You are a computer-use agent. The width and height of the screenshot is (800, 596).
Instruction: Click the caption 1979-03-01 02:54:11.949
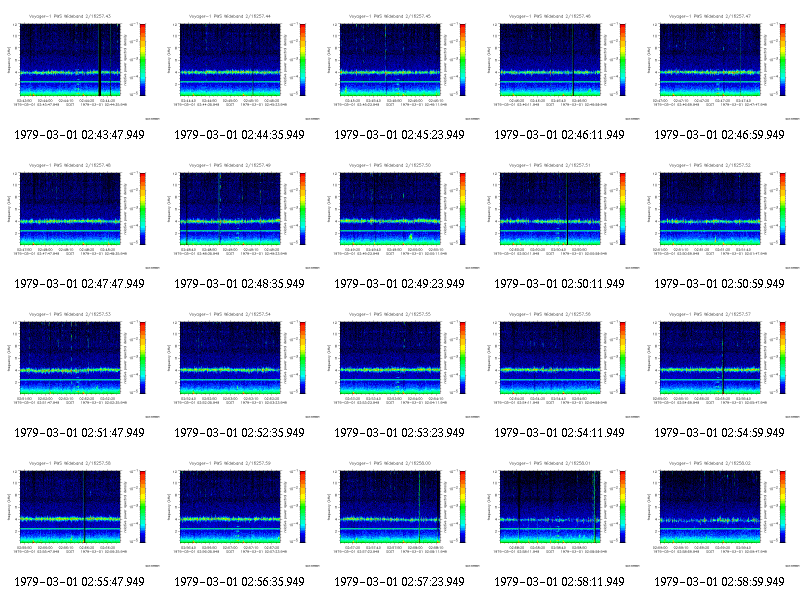point(559,433)
